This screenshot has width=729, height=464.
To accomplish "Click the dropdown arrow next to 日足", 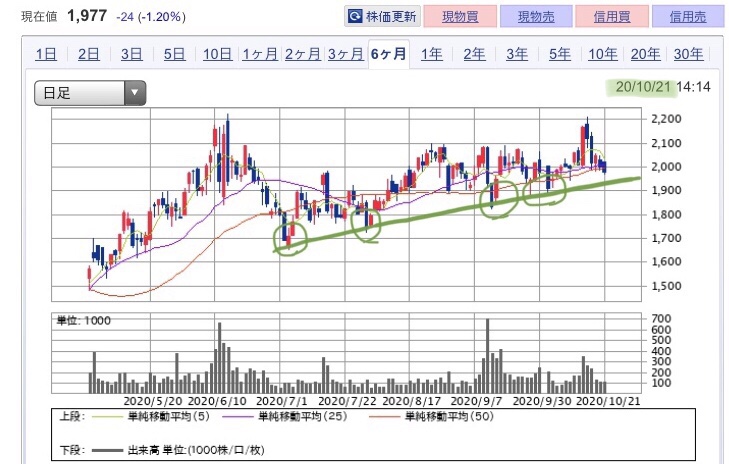I will pos(134,94).
